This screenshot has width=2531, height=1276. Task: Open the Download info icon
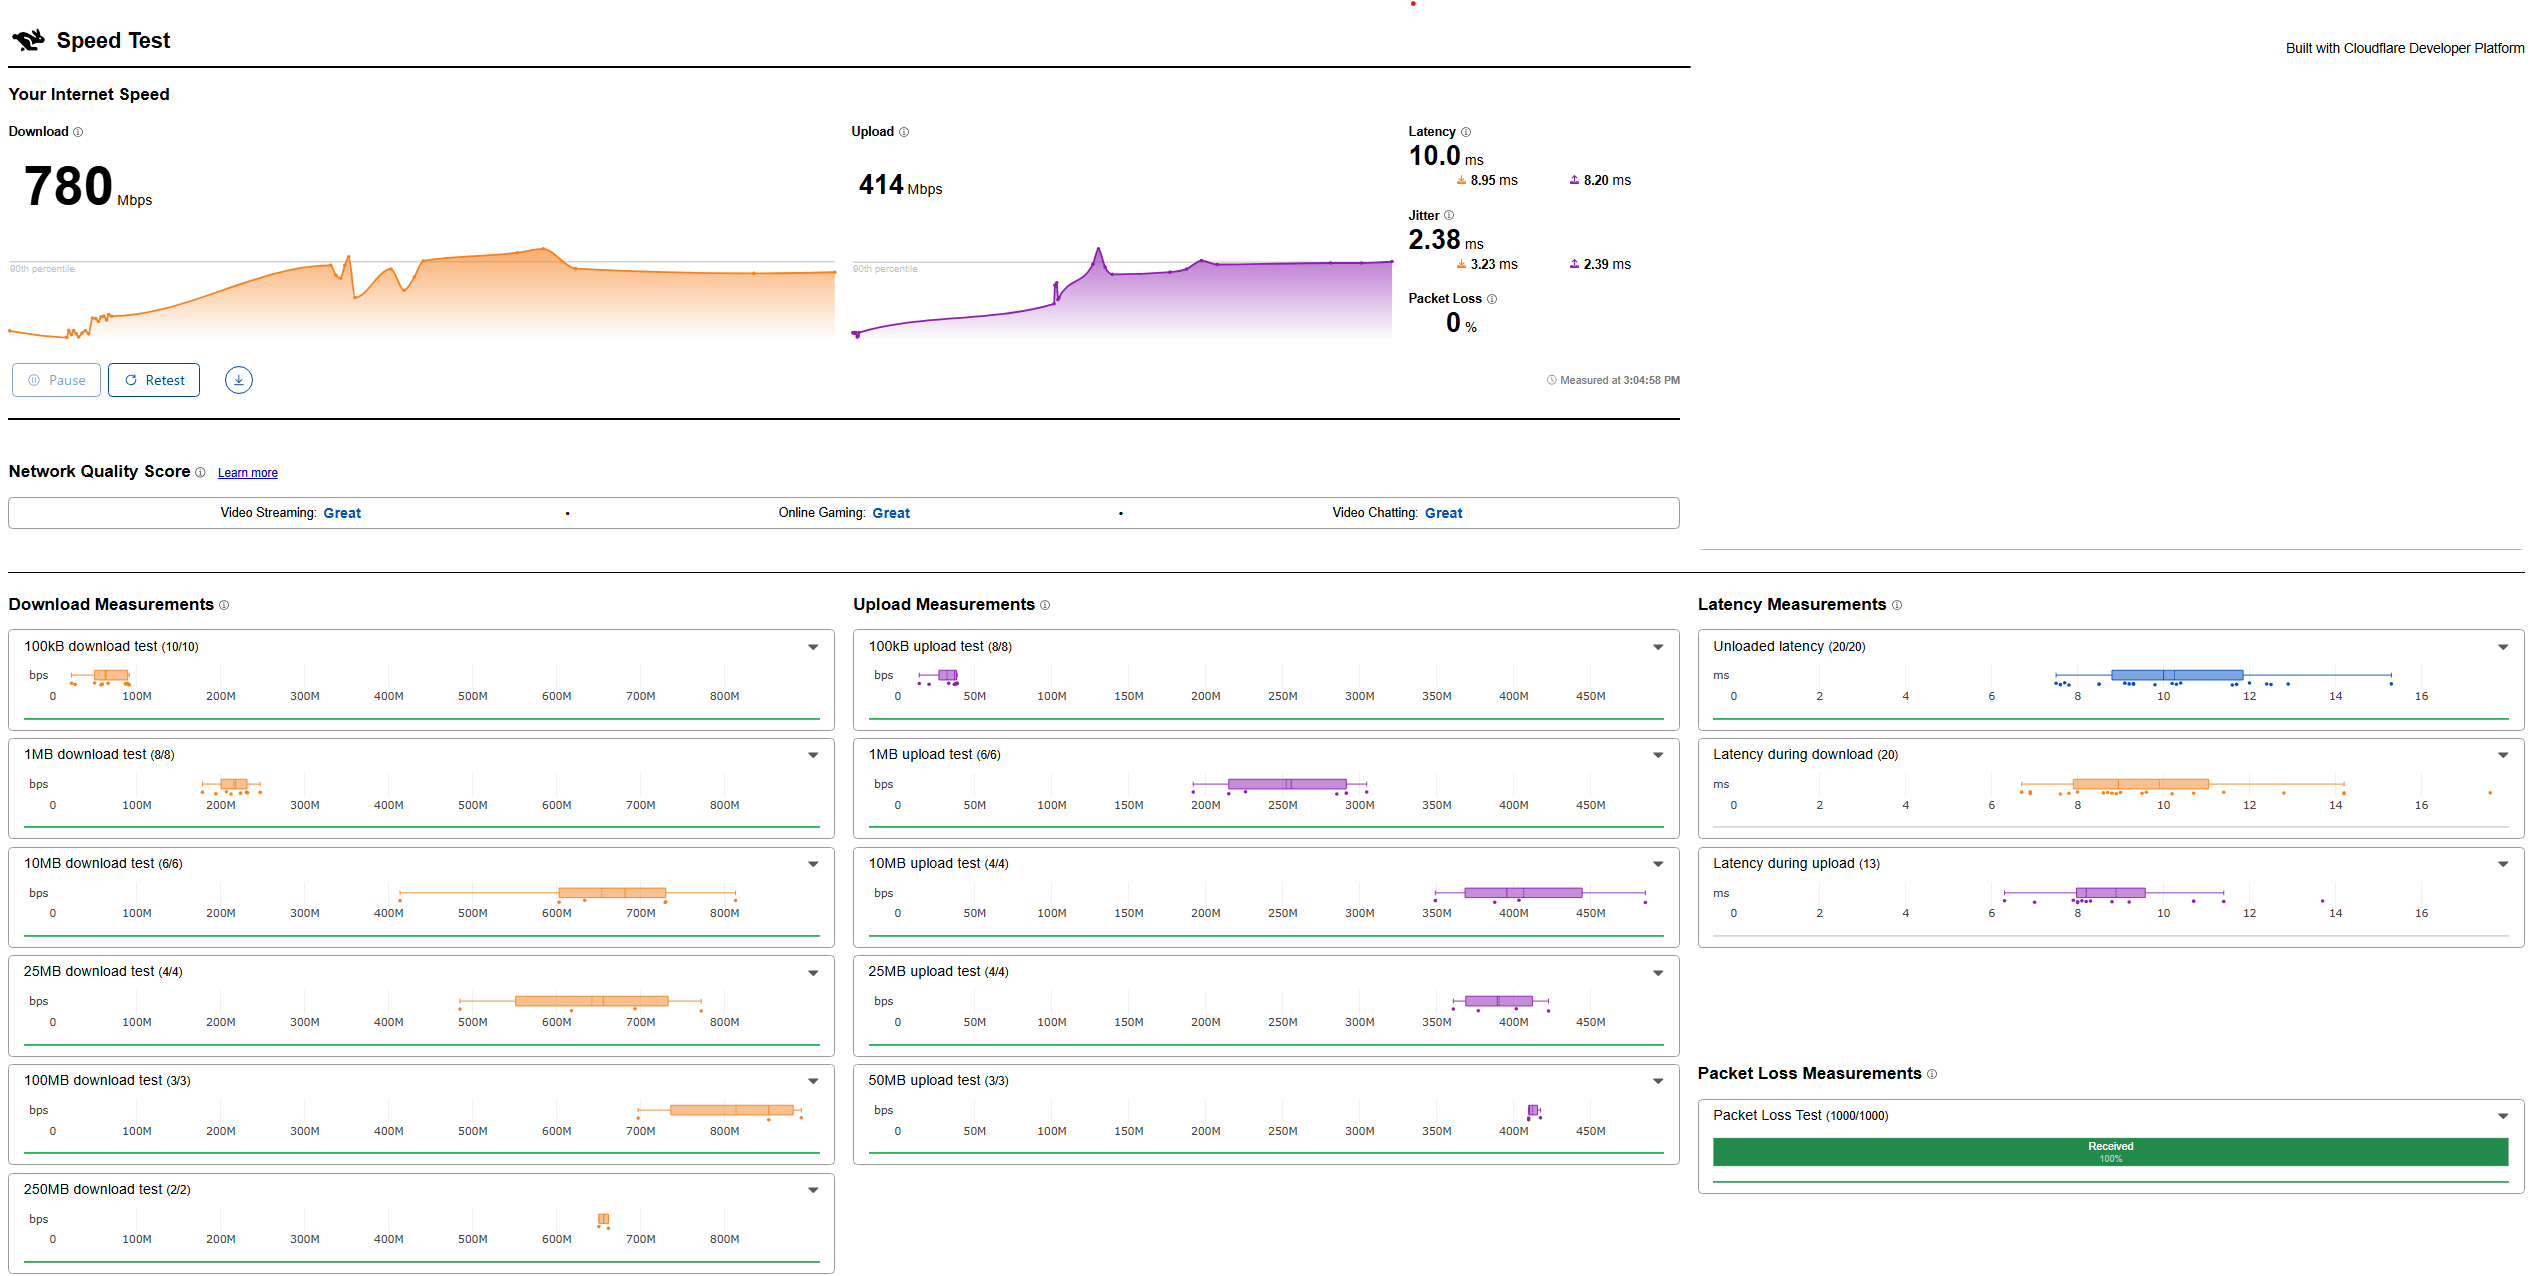click(78, 132)
